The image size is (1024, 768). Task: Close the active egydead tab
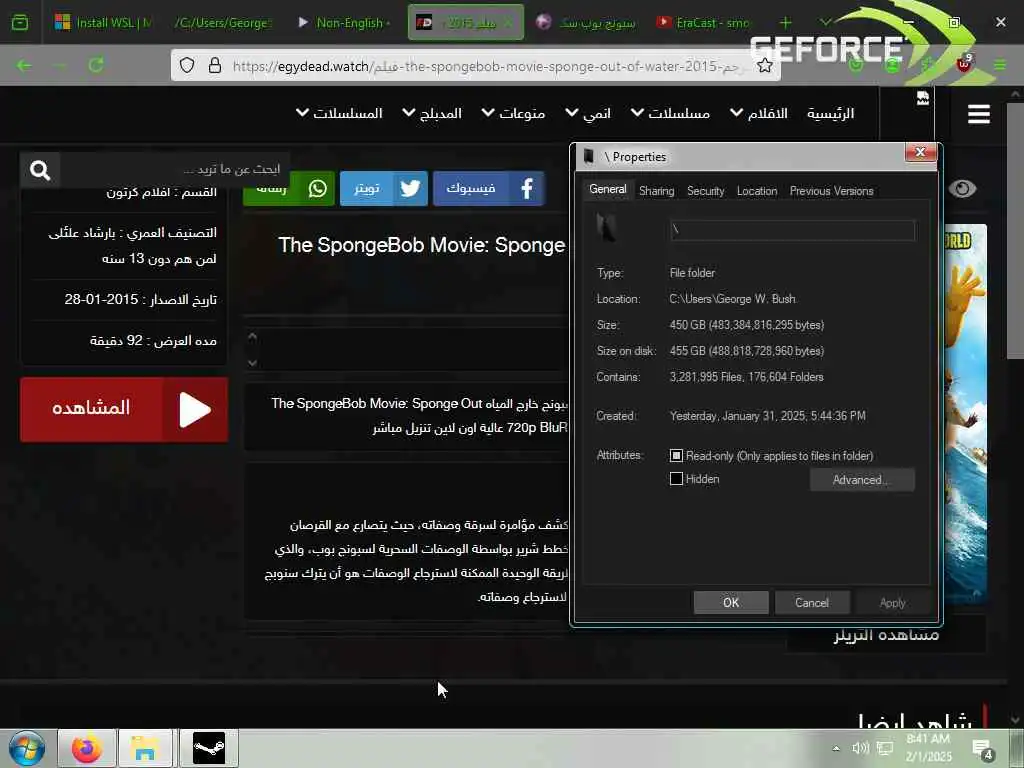tap(509, 23)
